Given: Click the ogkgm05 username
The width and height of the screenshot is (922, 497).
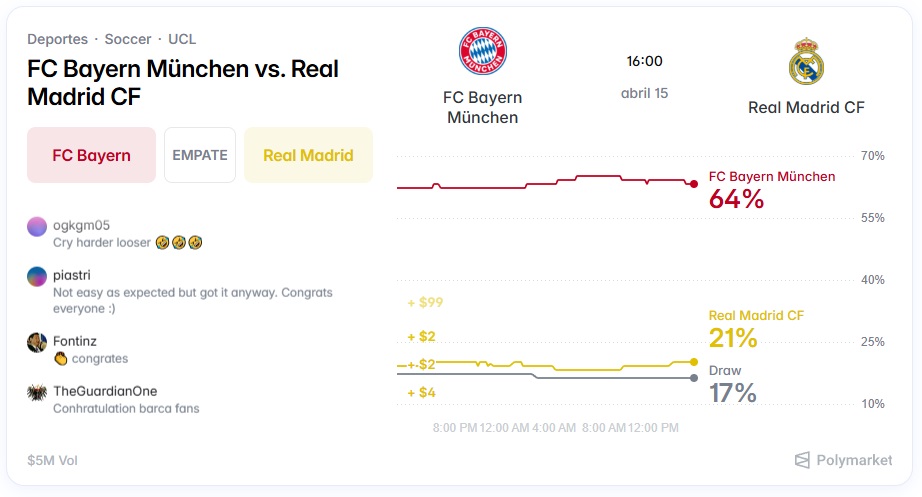Looking at the screenshot, I should (x=81, y=225).
